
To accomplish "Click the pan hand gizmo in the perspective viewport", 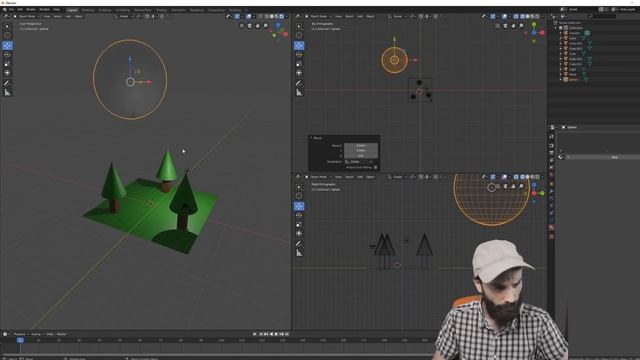I will click(258, 26).
